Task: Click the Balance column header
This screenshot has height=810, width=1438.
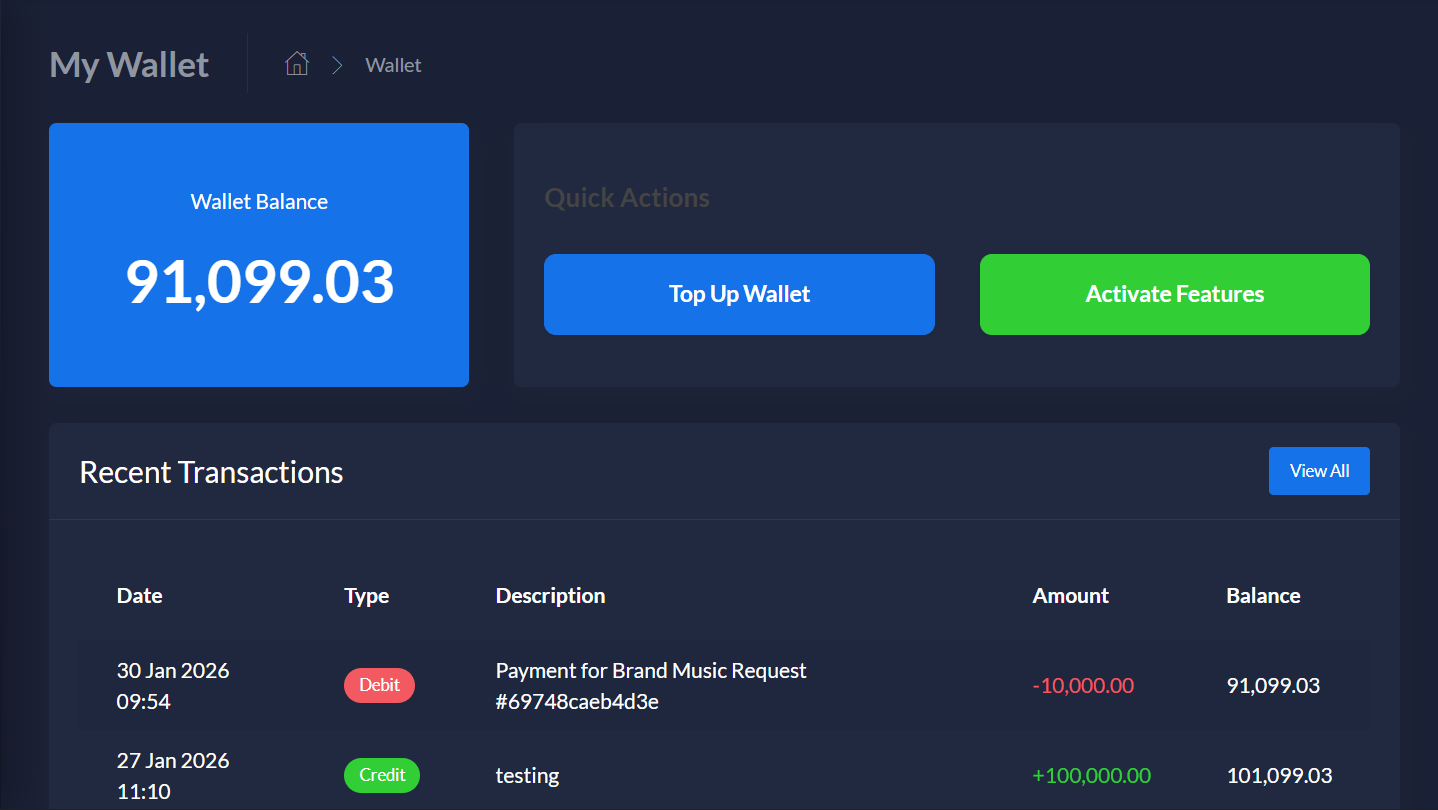Action: point(1263,596)
